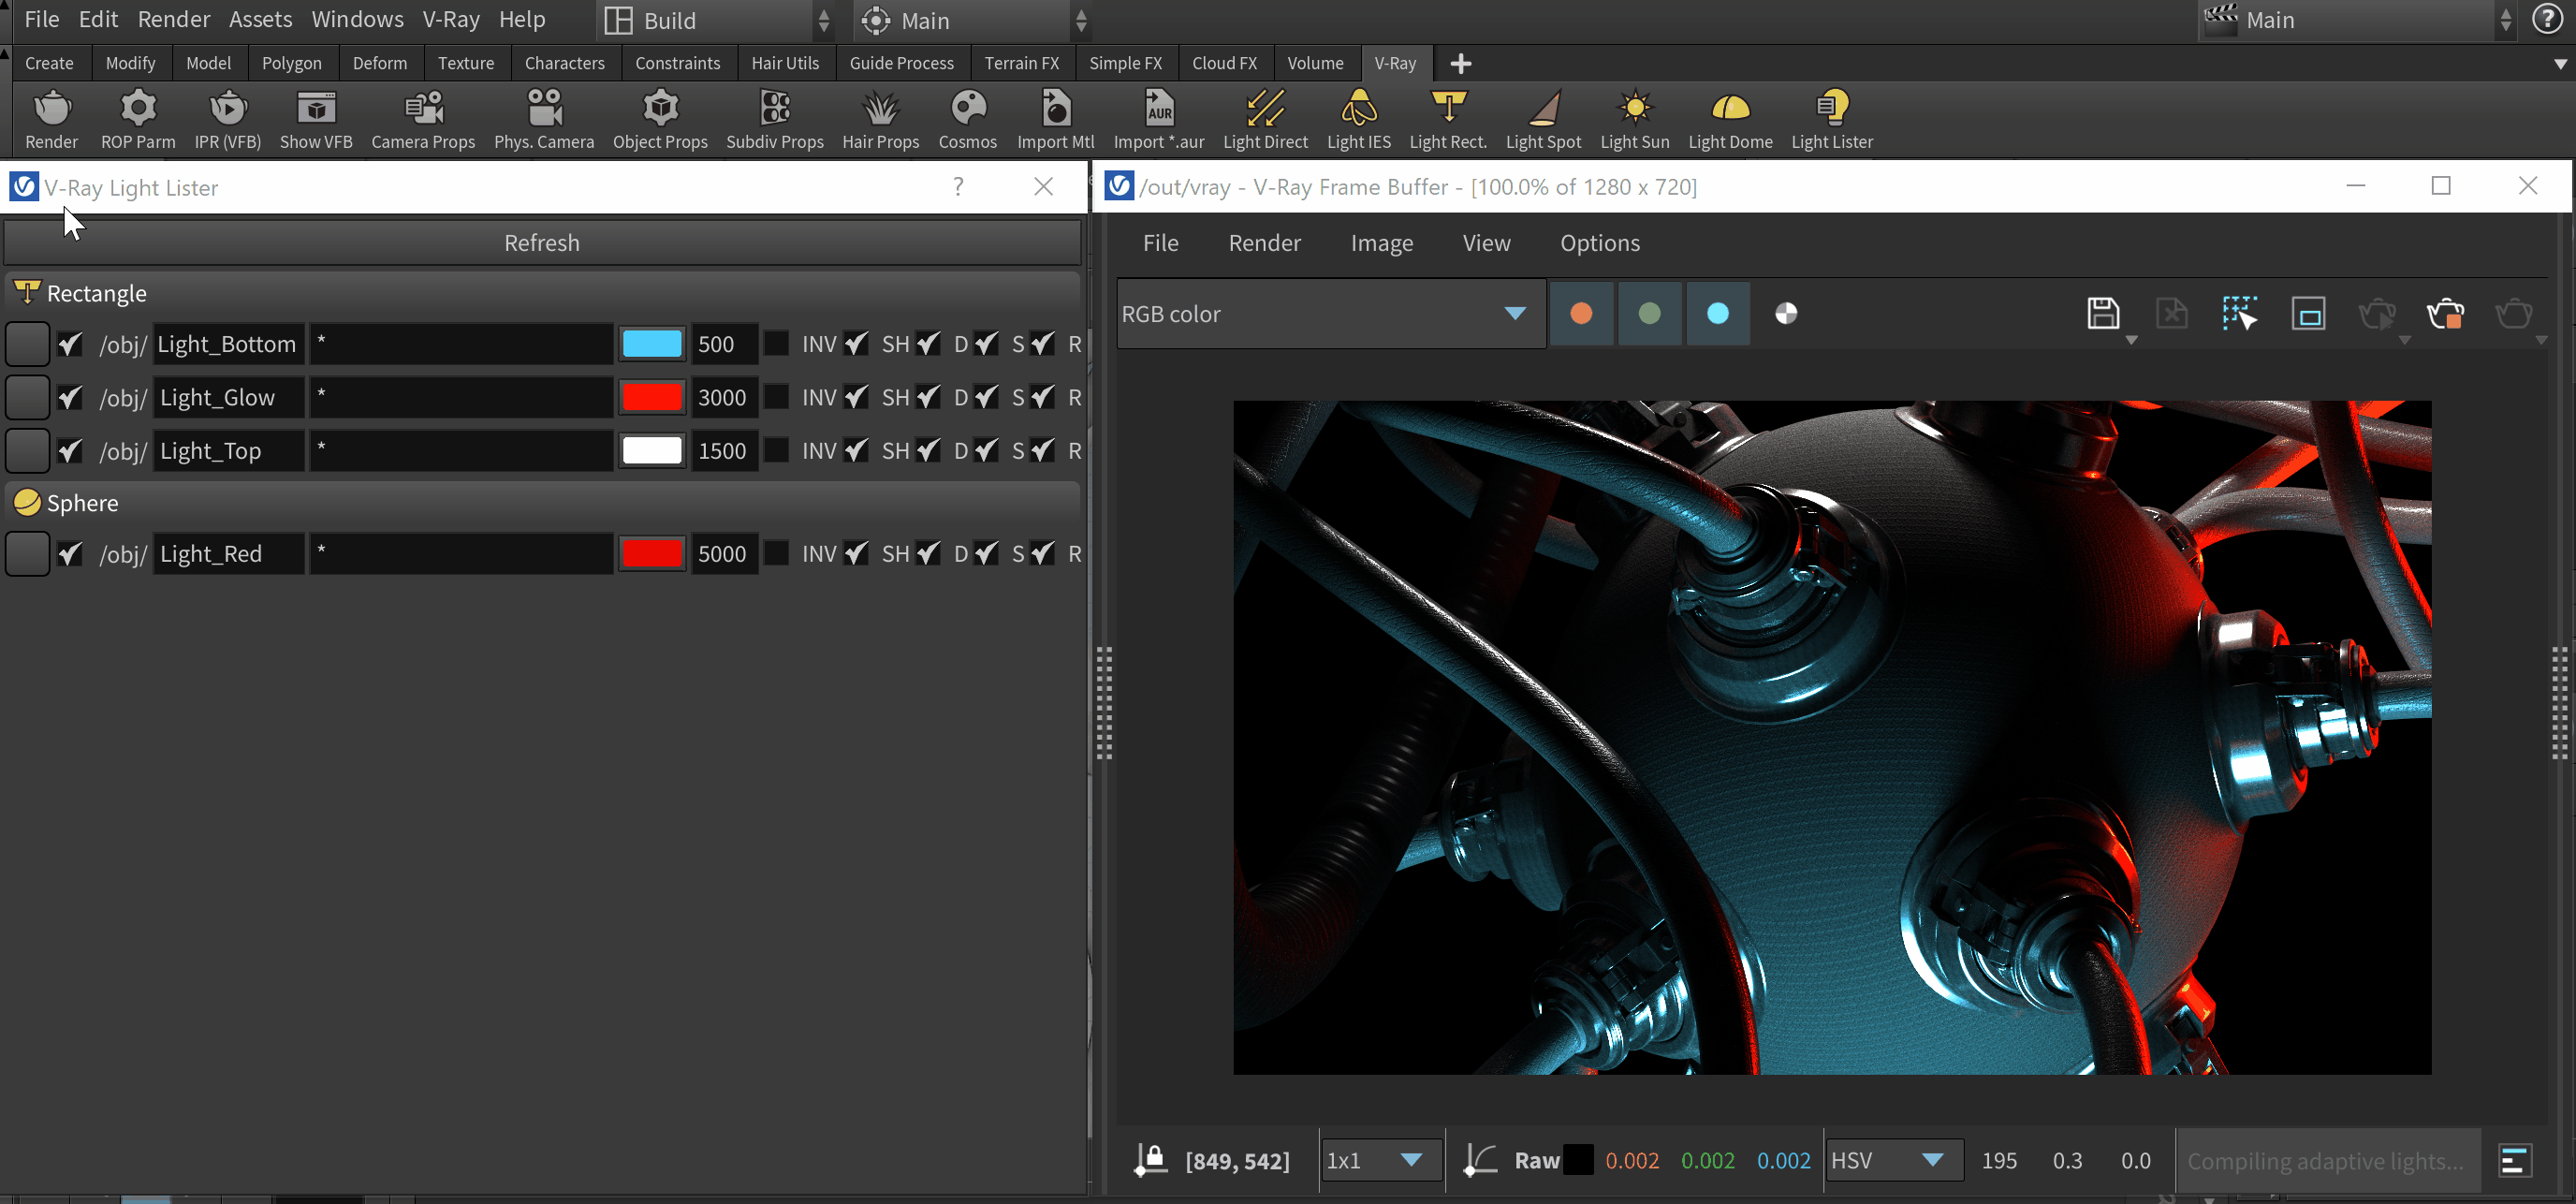Create a Light Sun
This screenshot has width=2576, height=1204.
(x=1634, y=119)
